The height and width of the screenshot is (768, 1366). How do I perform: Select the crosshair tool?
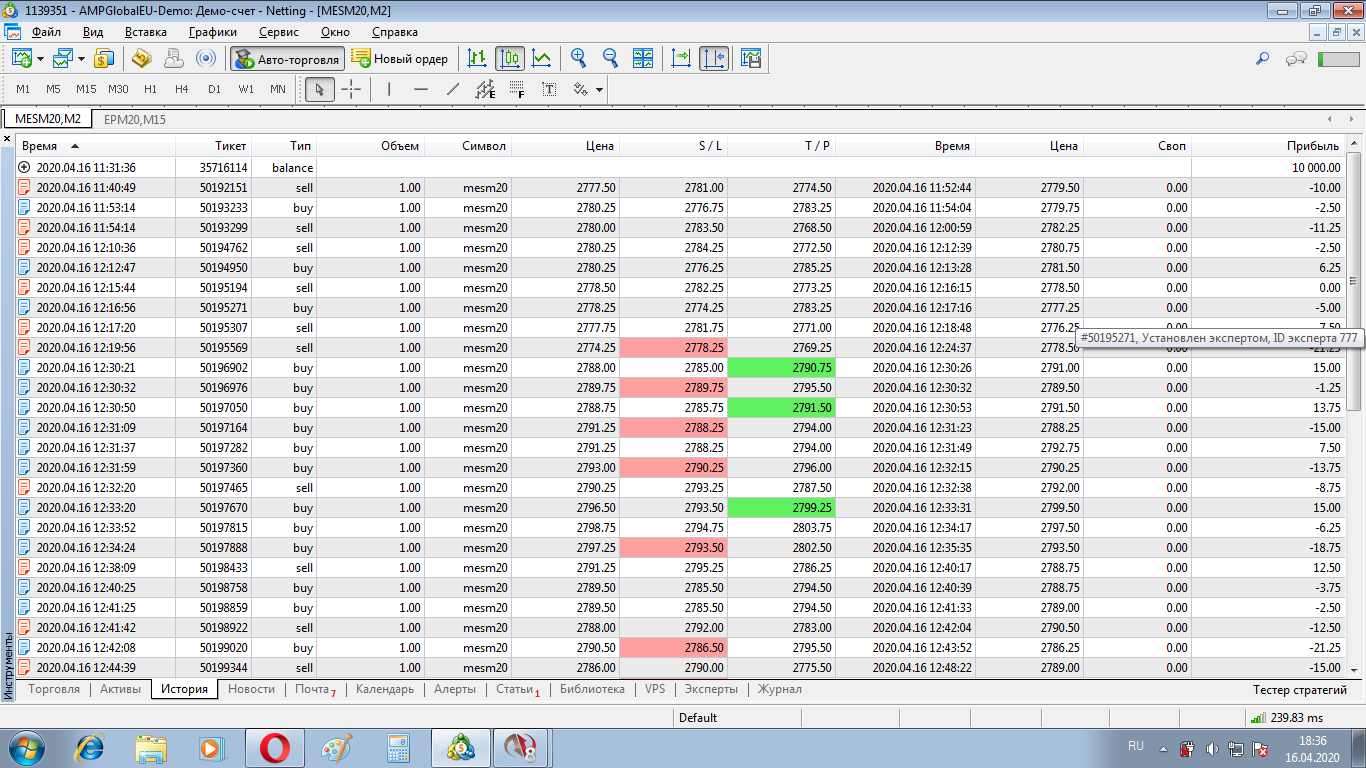(x=351, y=90)
